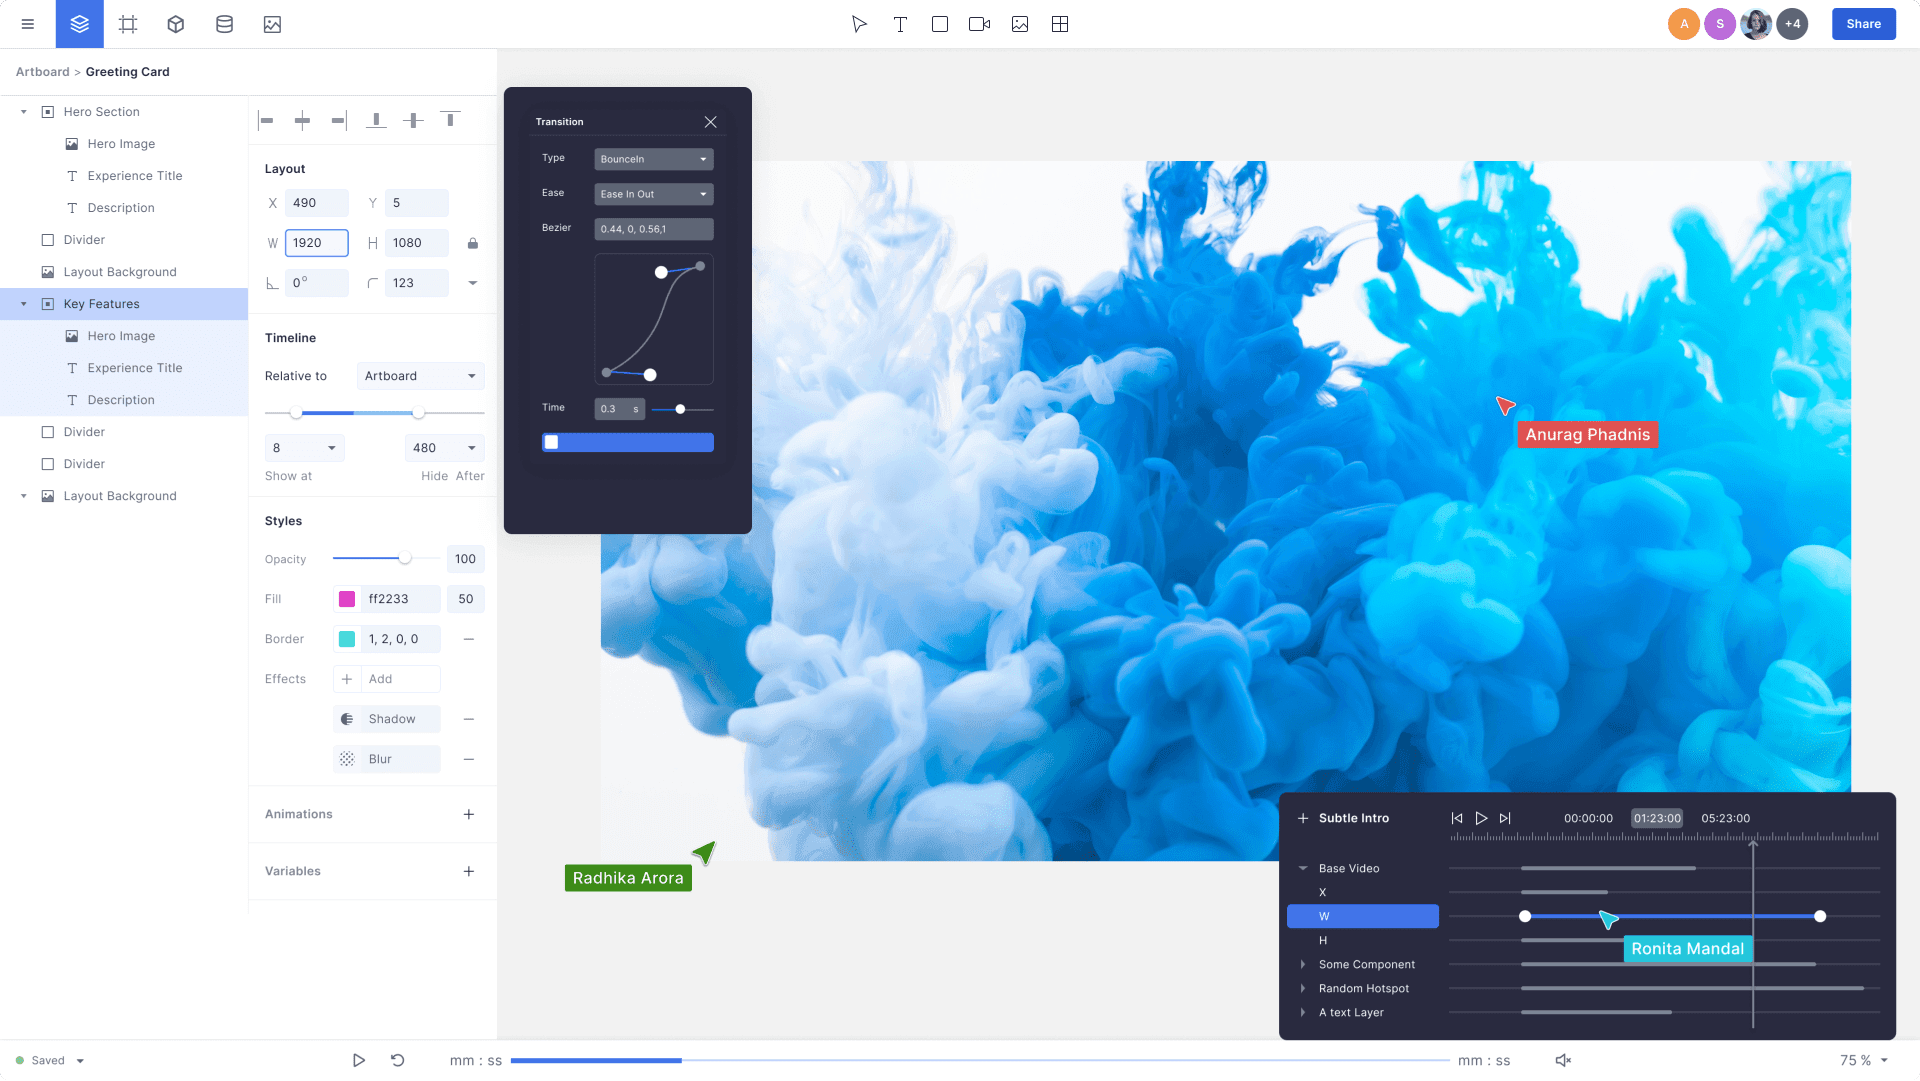1920x1081 pixels.
Task: Open the database icon in top bar
Action: (224, 24)
